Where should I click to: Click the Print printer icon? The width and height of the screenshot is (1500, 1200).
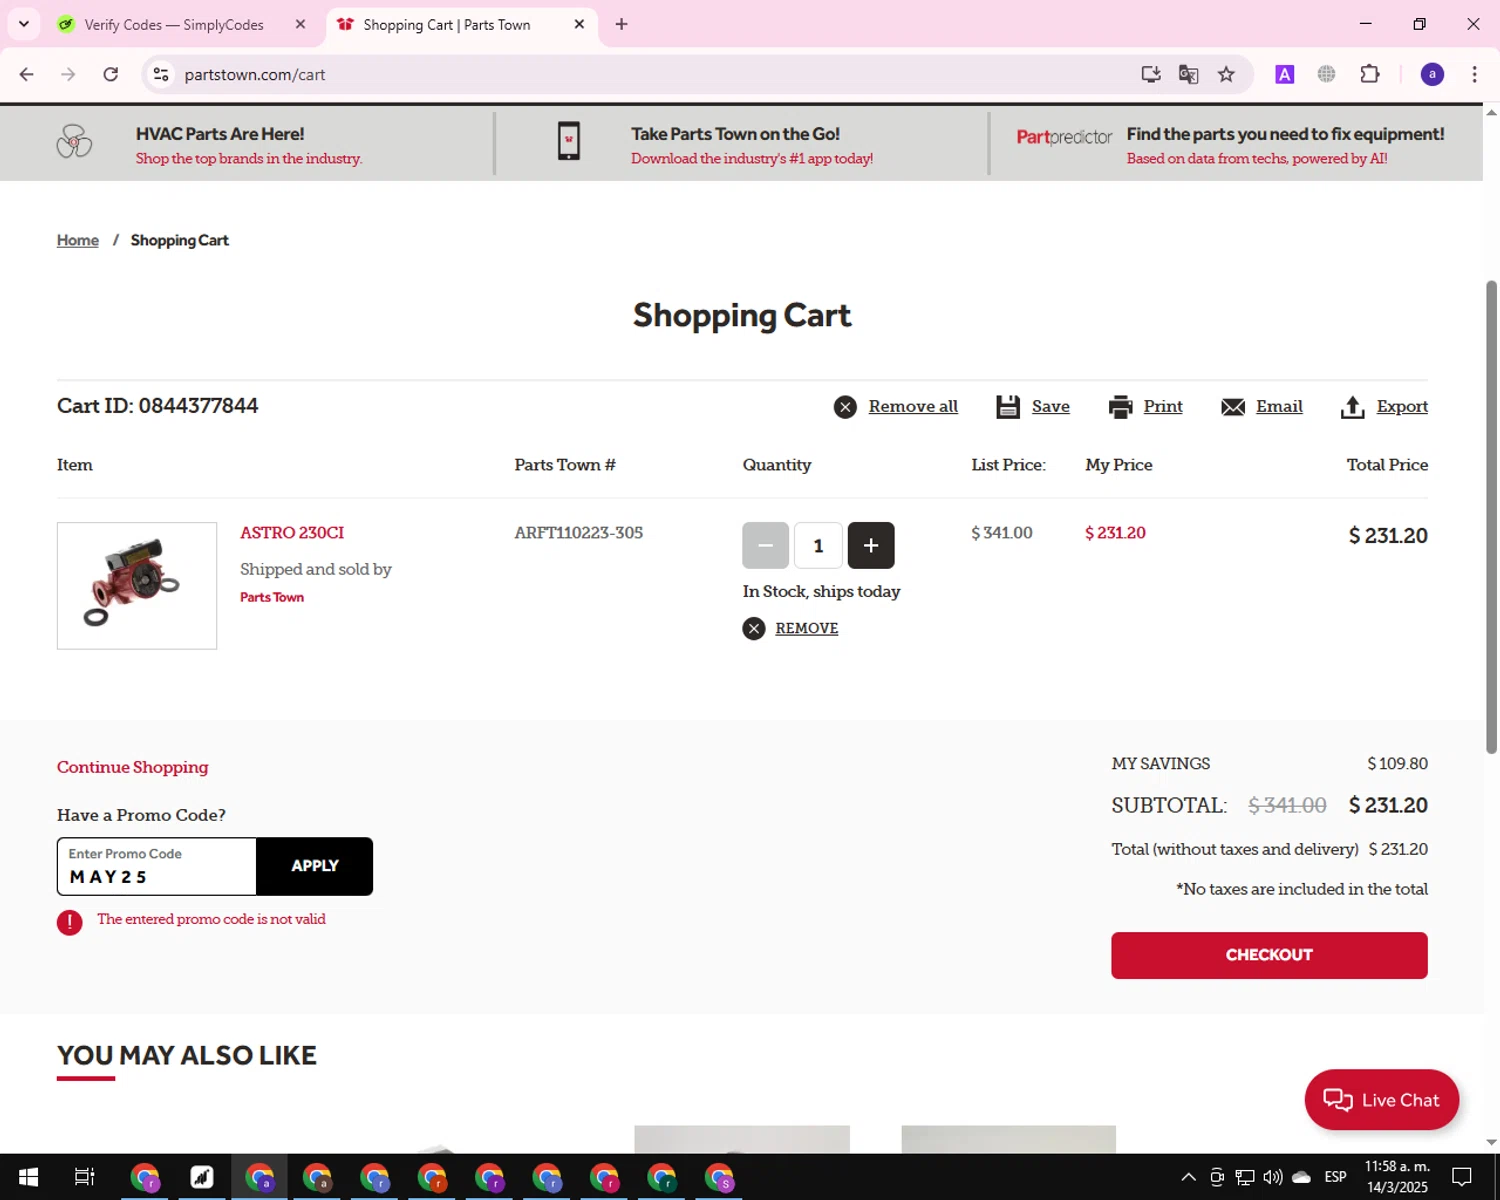(1120, 407)
